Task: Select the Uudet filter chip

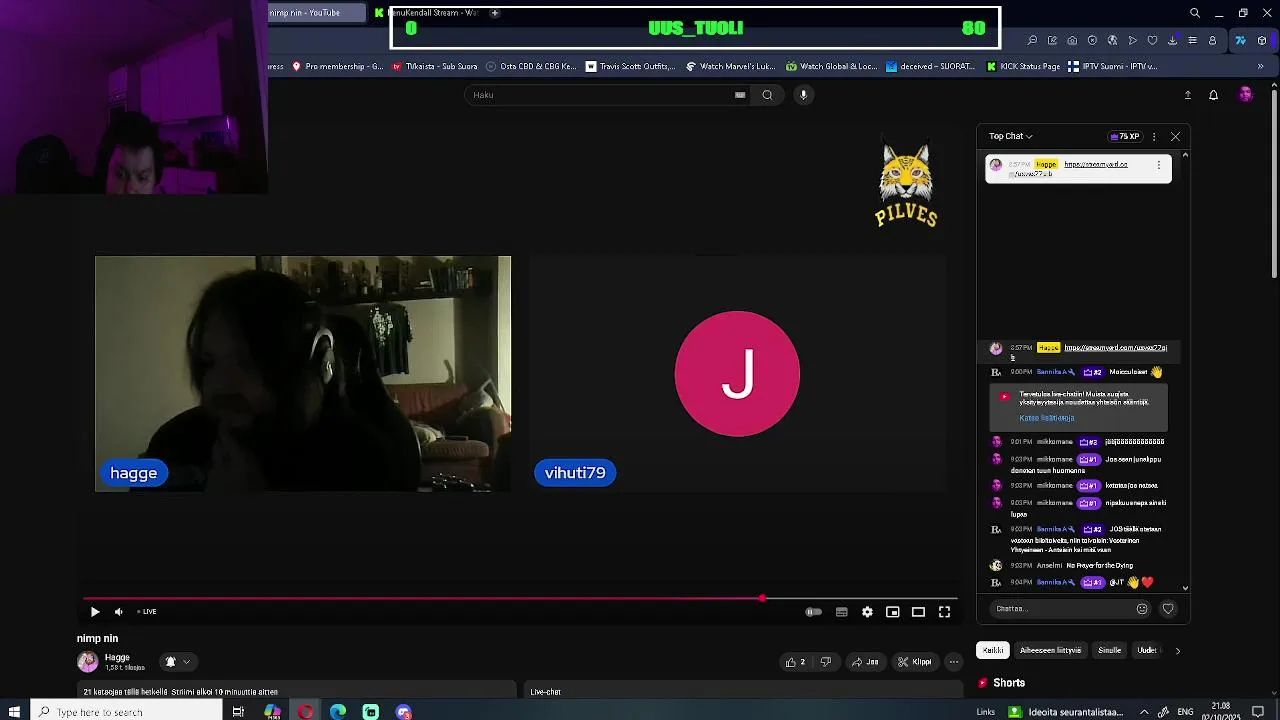Action: click(x=1147, y=650)
